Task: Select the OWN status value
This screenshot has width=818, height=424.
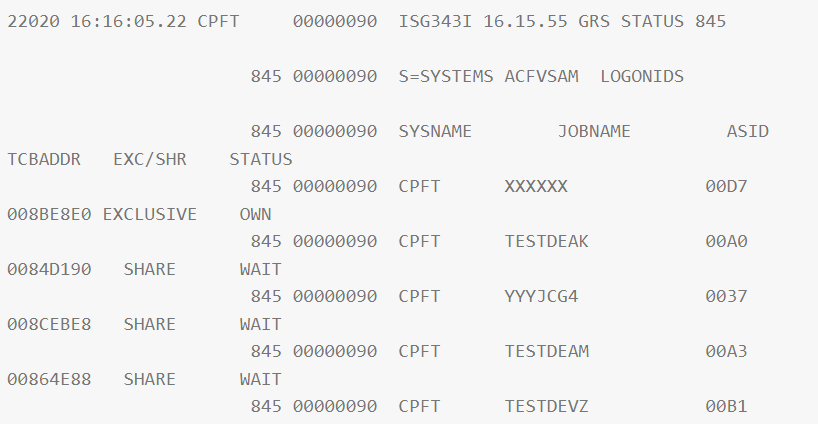Action: tap(256, 214)
